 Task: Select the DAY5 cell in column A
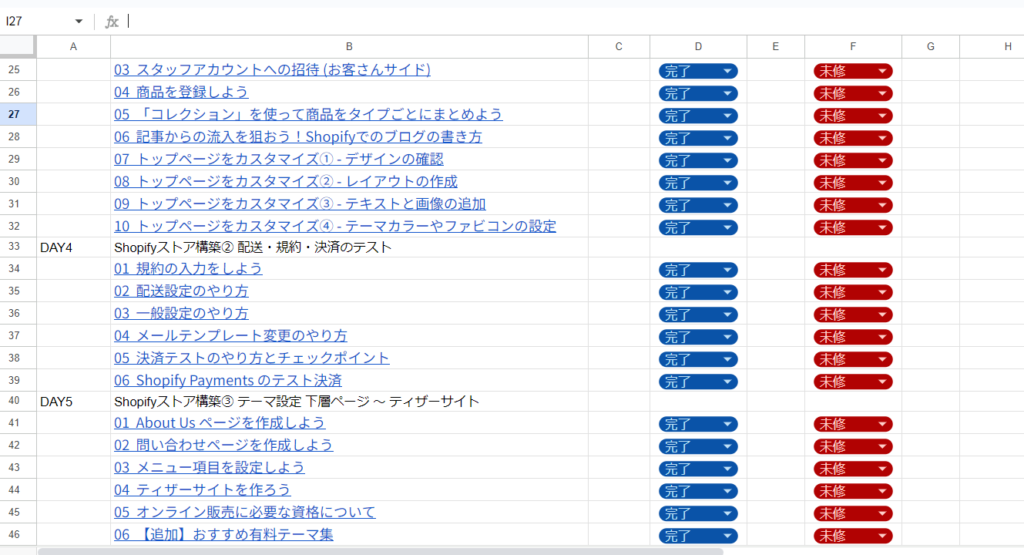[x=73, y=402]
